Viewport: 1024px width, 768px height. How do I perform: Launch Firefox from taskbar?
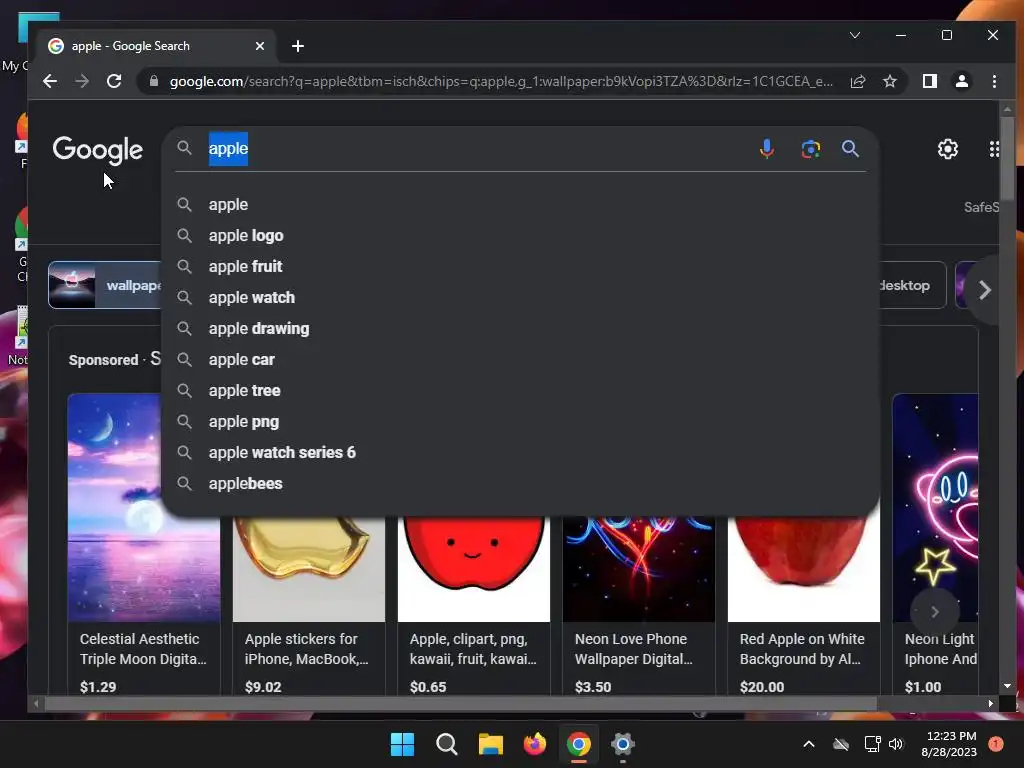pos(535,744)
